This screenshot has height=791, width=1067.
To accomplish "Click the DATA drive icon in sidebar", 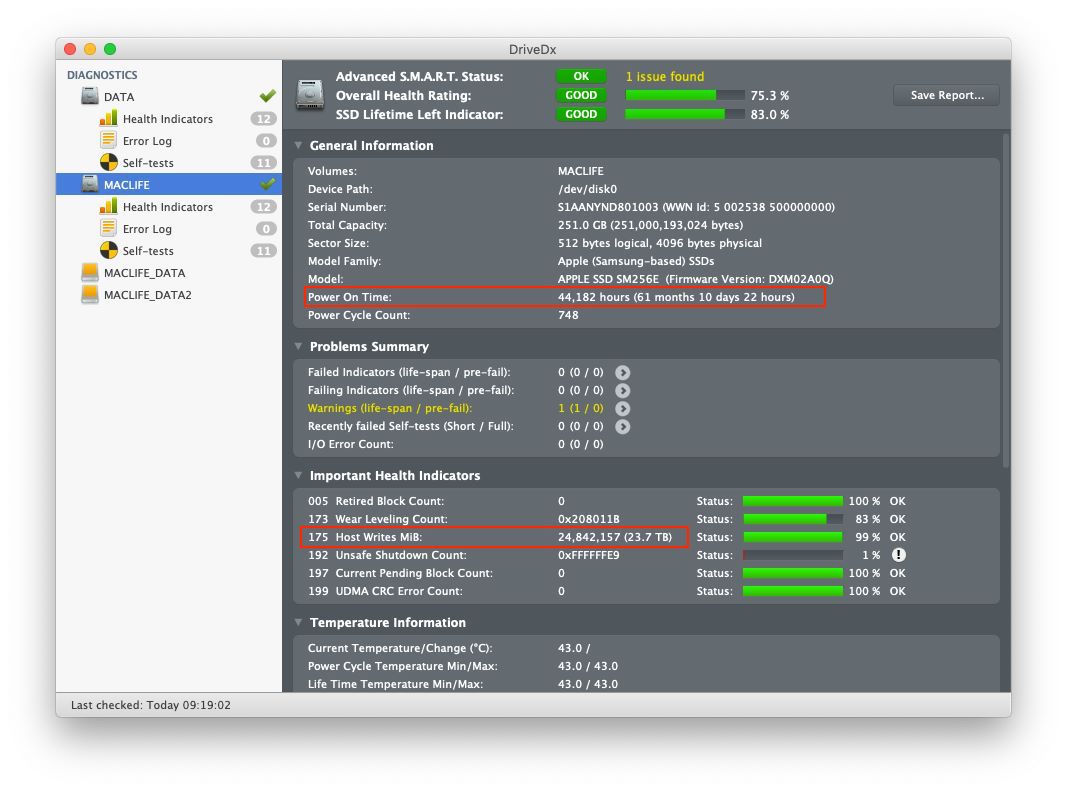I will tap(90, 97).
